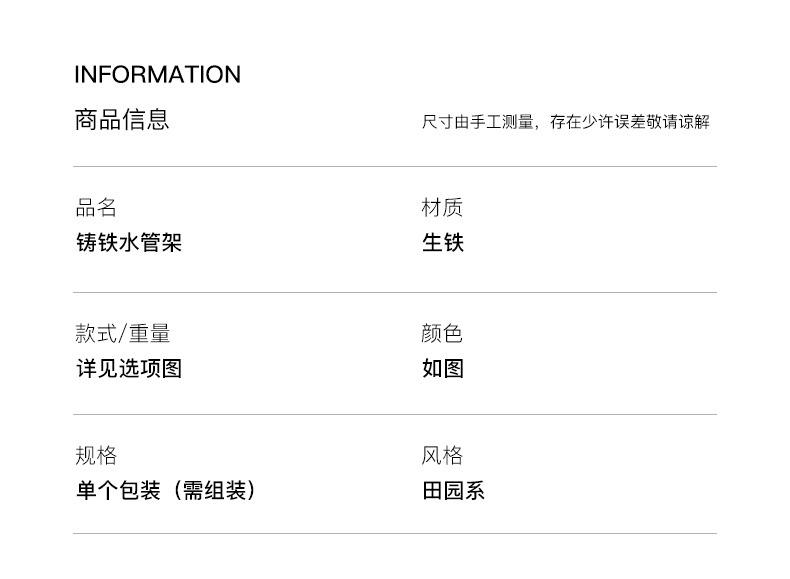Click the 风格 field label
The width and height of the screenshot is (790, 579).
pos(442,456)
